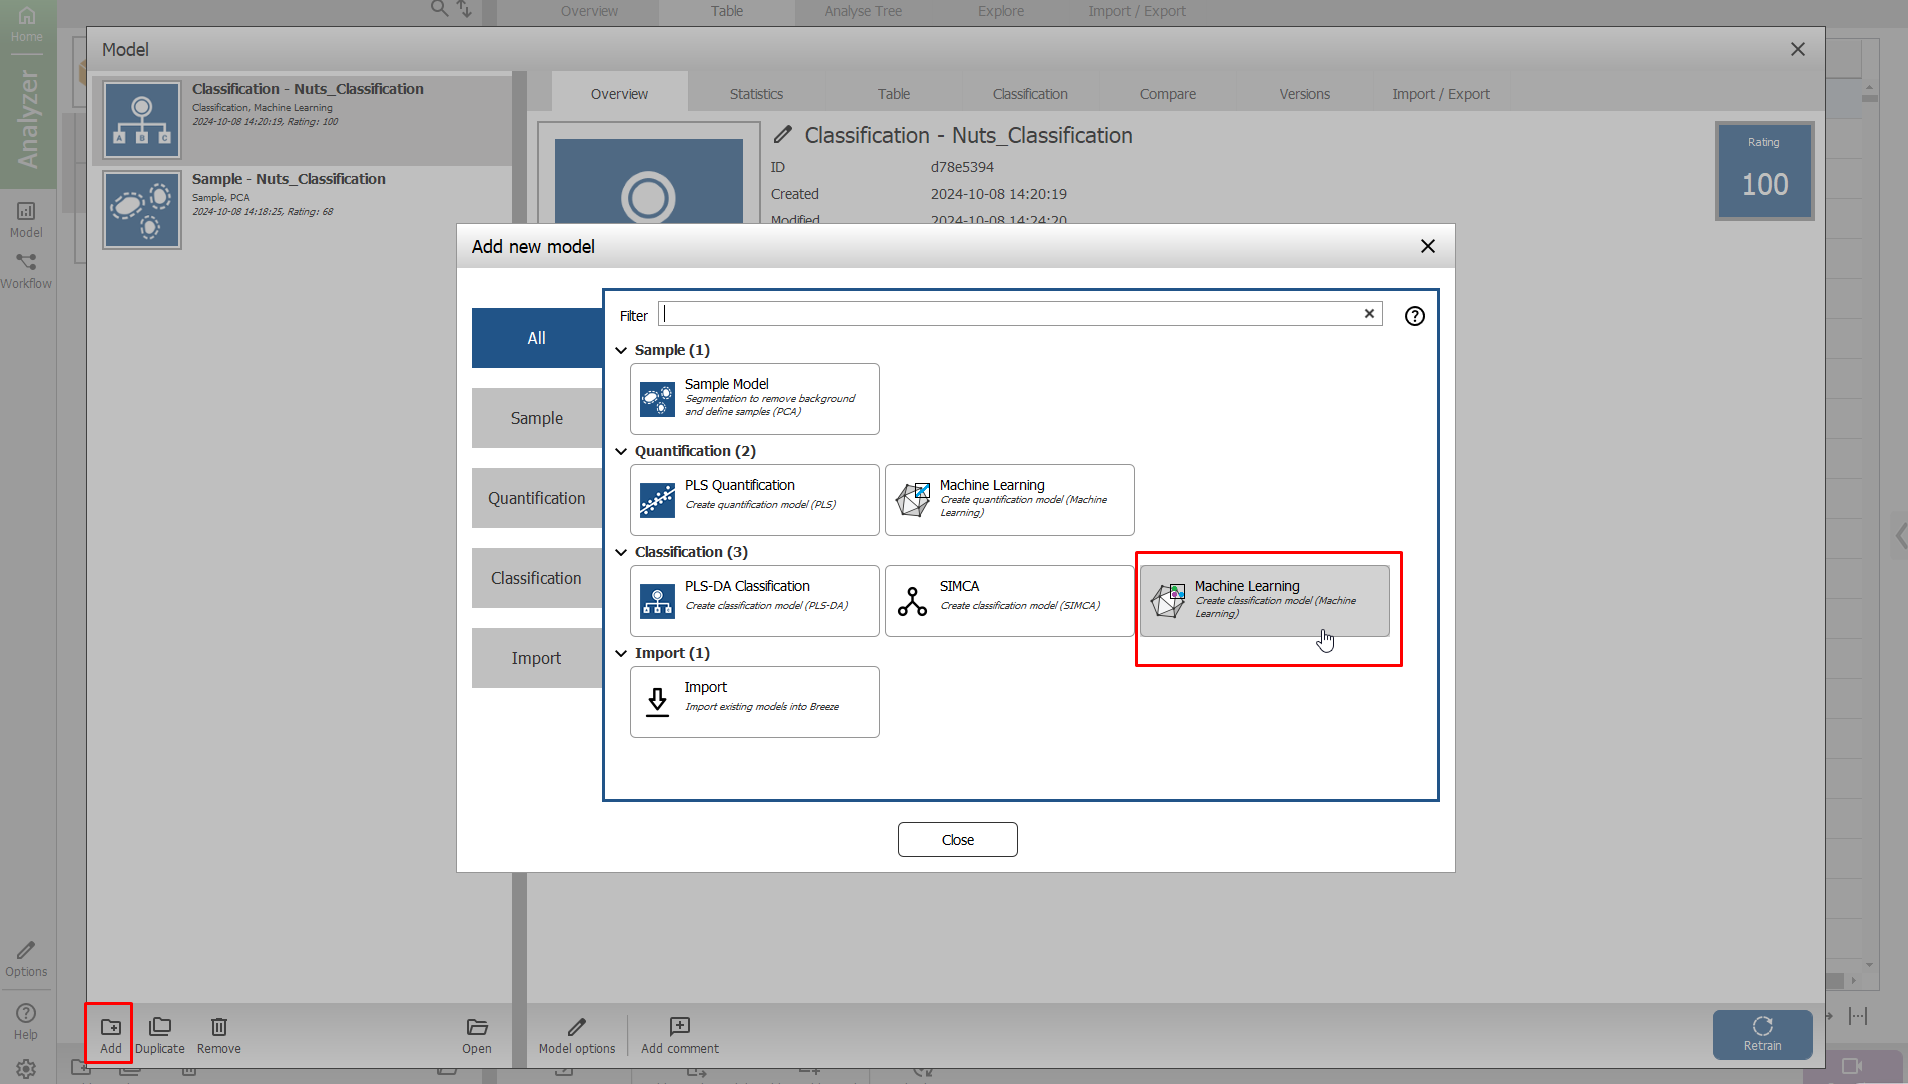Select the Classification category tab
The width and height of the screenshot is (1908, 1084).
coord(537,578)
